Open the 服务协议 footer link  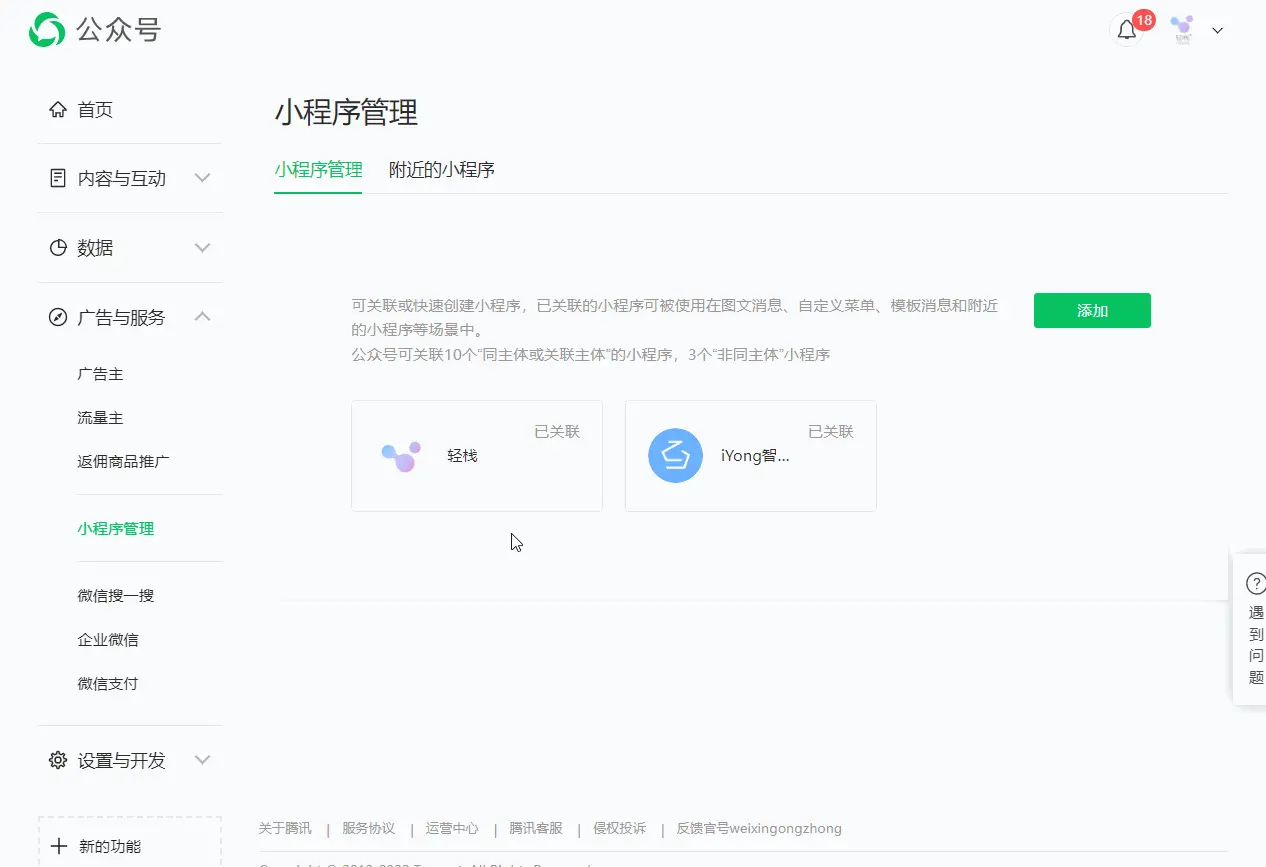click(367, 828)
